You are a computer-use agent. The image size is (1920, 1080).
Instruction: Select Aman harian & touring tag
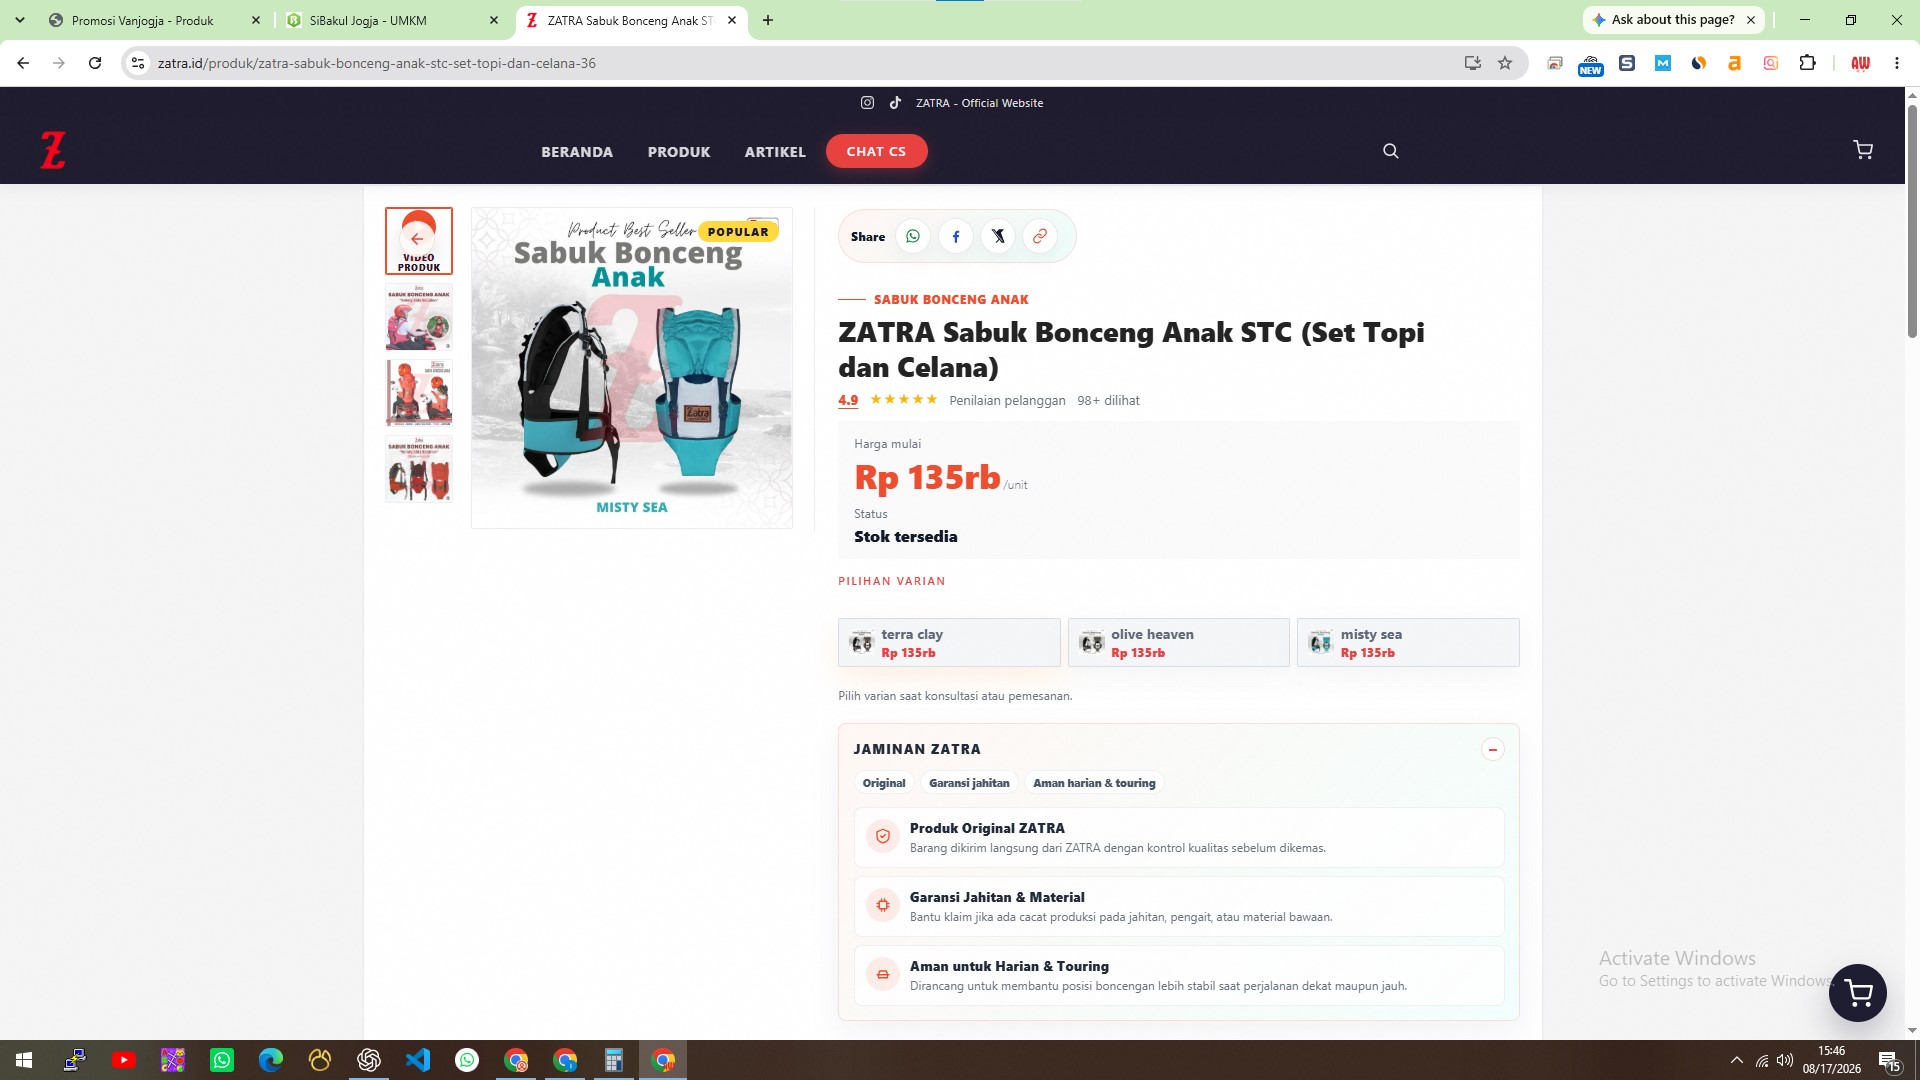[x=1094, y=783]
